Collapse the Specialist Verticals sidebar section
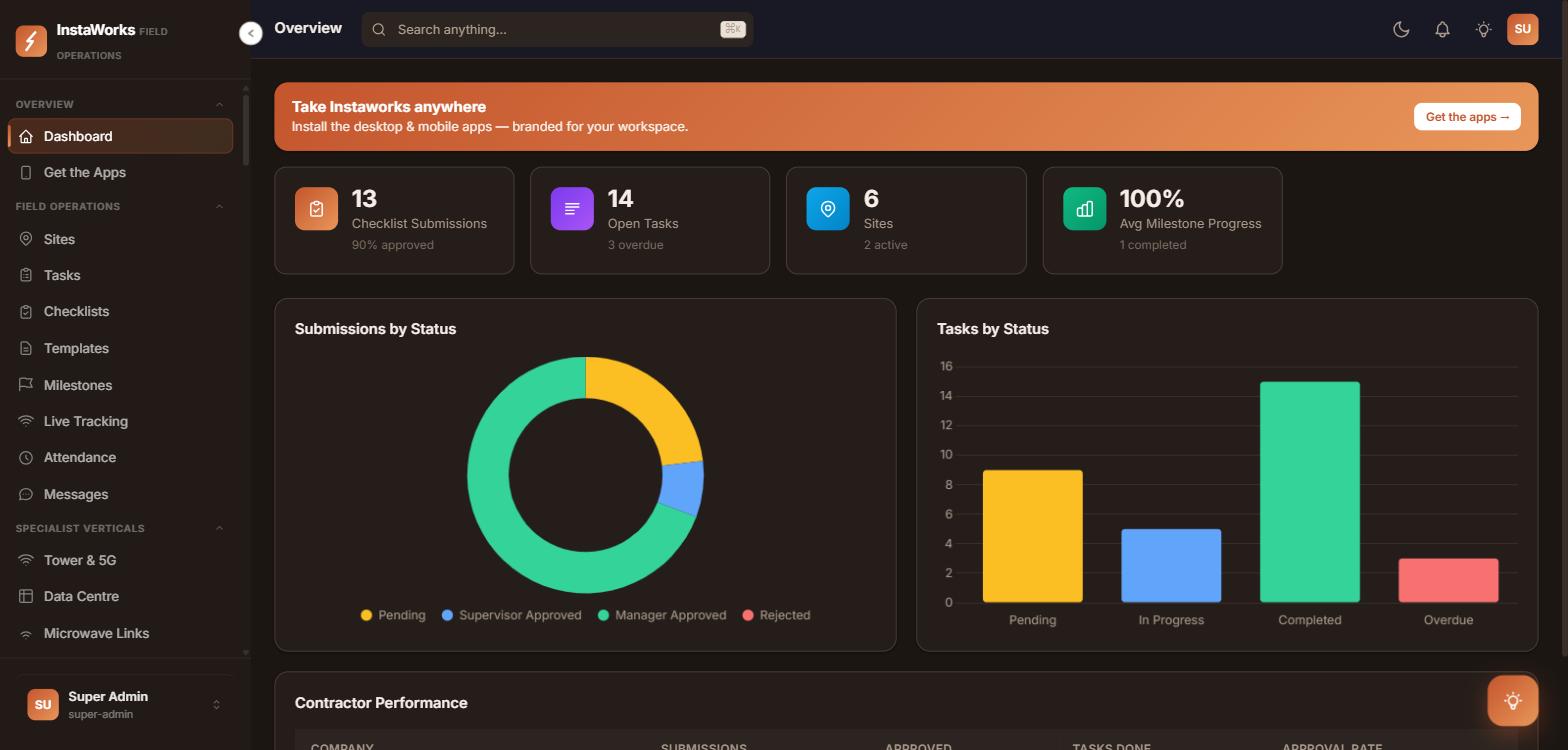The image size is (1568, 750). [219, 528]
